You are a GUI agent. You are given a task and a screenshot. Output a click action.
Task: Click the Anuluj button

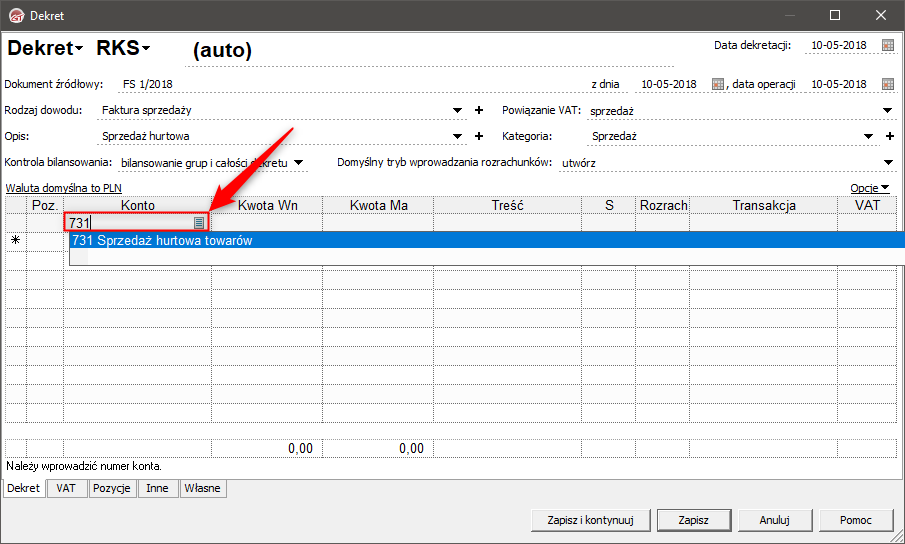pos(775,520)
